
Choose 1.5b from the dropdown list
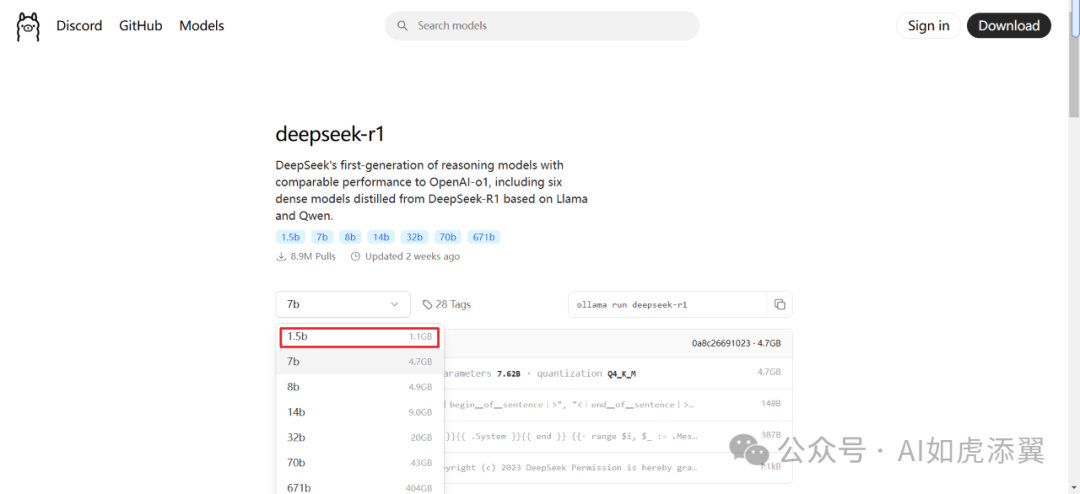360,337
